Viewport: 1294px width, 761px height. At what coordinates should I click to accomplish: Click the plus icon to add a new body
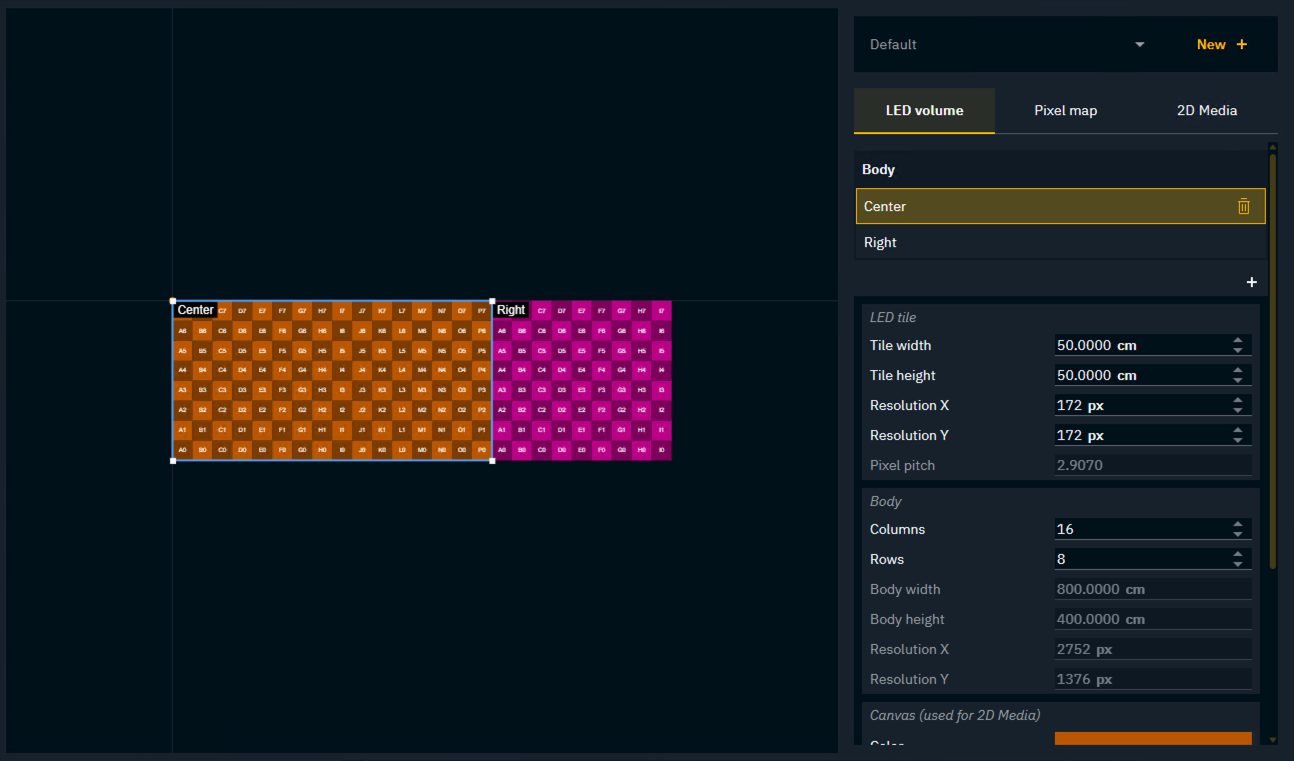(1251, 282)
